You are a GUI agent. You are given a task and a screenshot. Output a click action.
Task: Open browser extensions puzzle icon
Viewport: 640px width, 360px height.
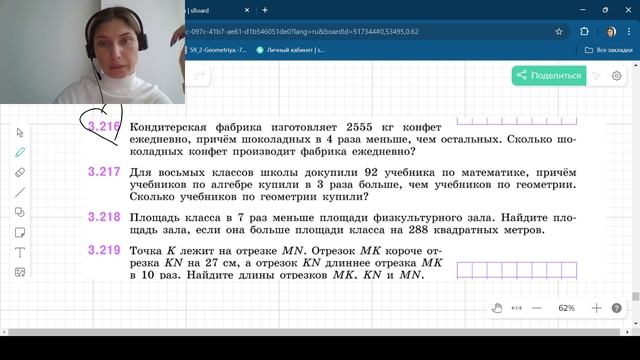584,31
